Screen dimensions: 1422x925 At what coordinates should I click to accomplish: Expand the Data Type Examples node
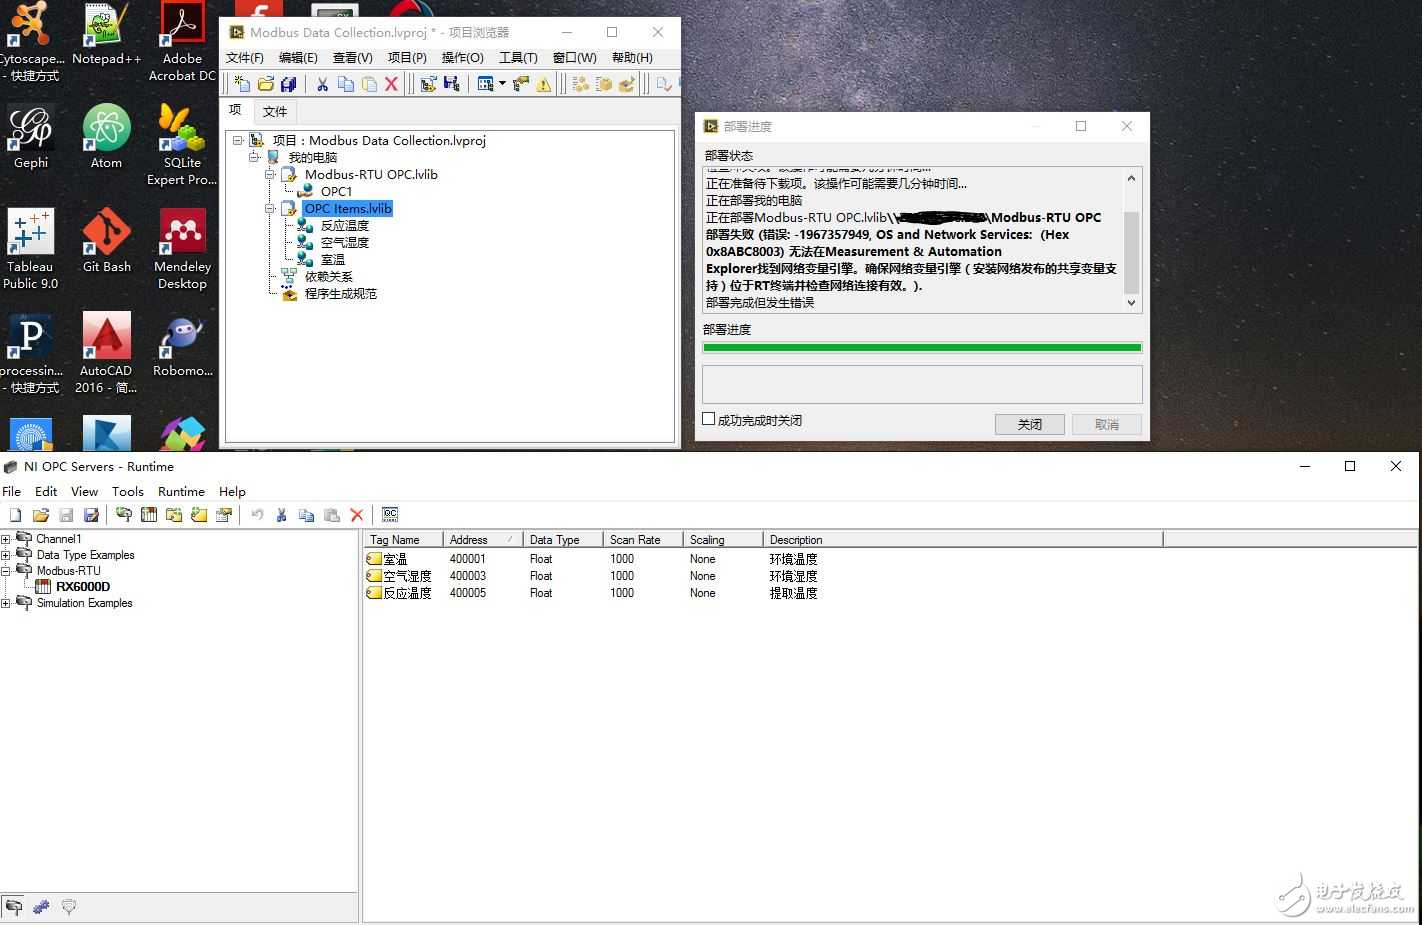(6, 555)
